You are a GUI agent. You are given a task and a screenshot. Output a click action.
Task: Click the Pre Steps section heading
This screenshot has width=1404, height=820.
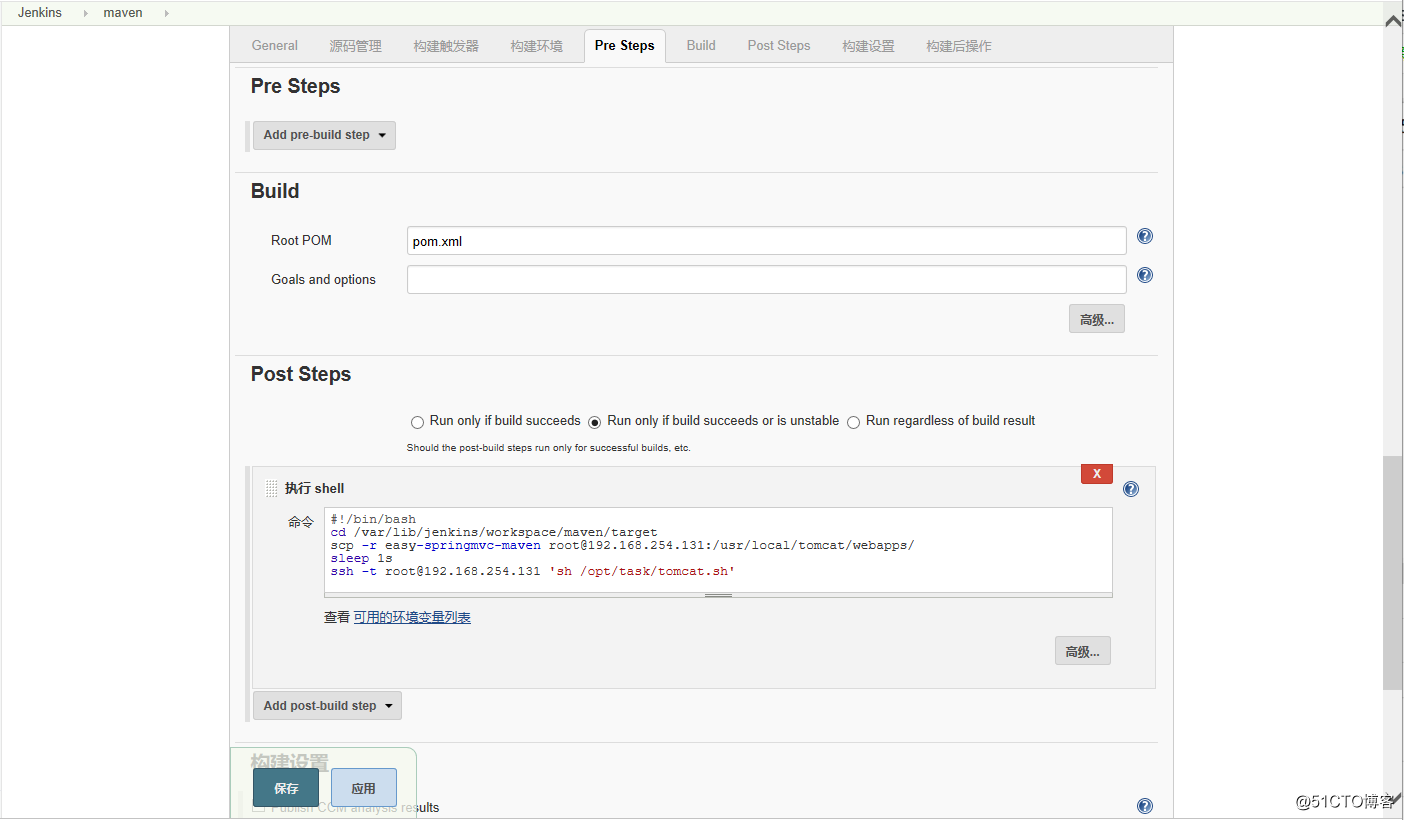pos(295,86)
